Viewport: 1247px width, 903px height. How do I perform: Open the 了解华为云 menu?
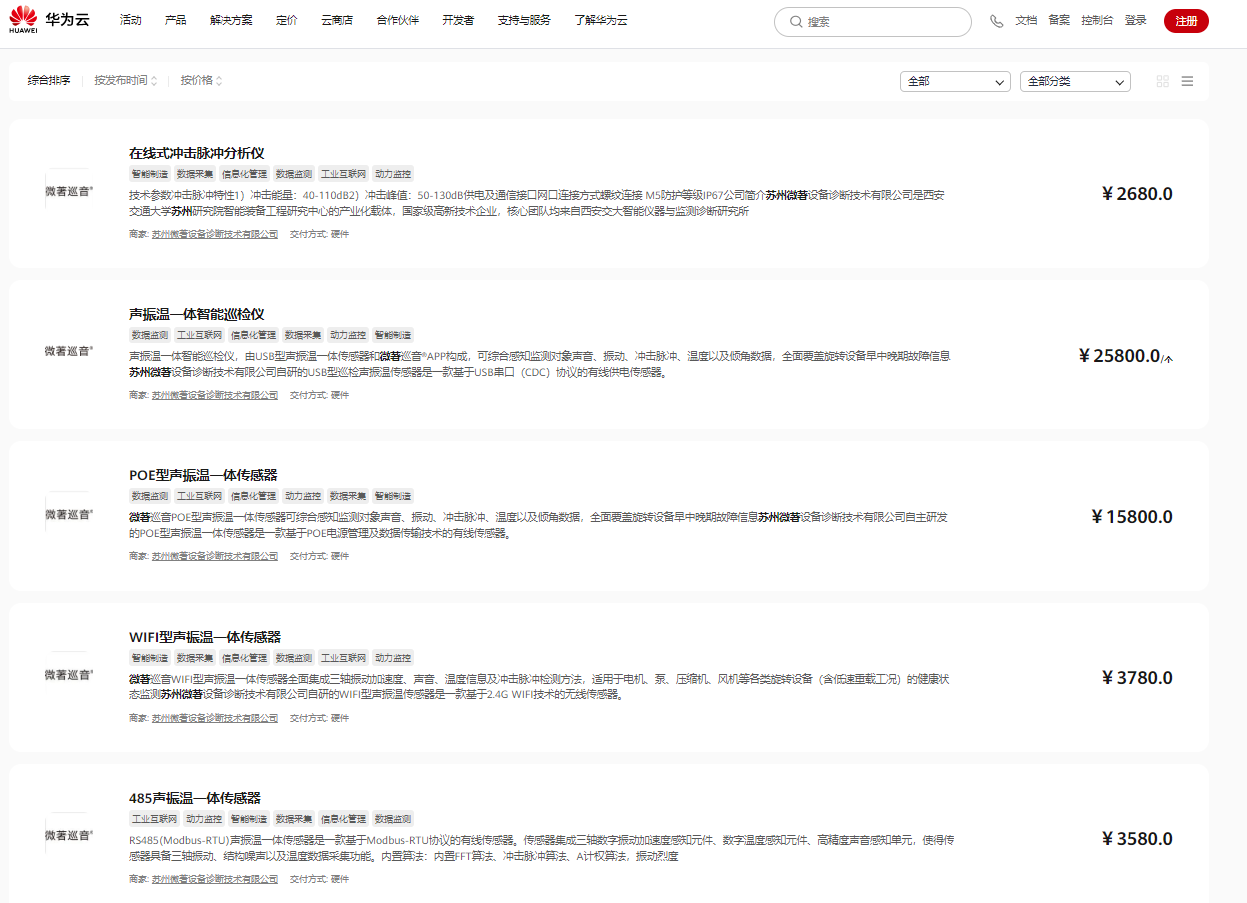click(601, 21)
